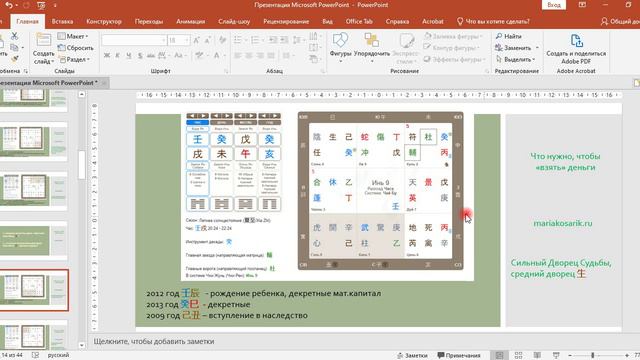Align text right icon
The image size is (640, 360).
point(260,56)
